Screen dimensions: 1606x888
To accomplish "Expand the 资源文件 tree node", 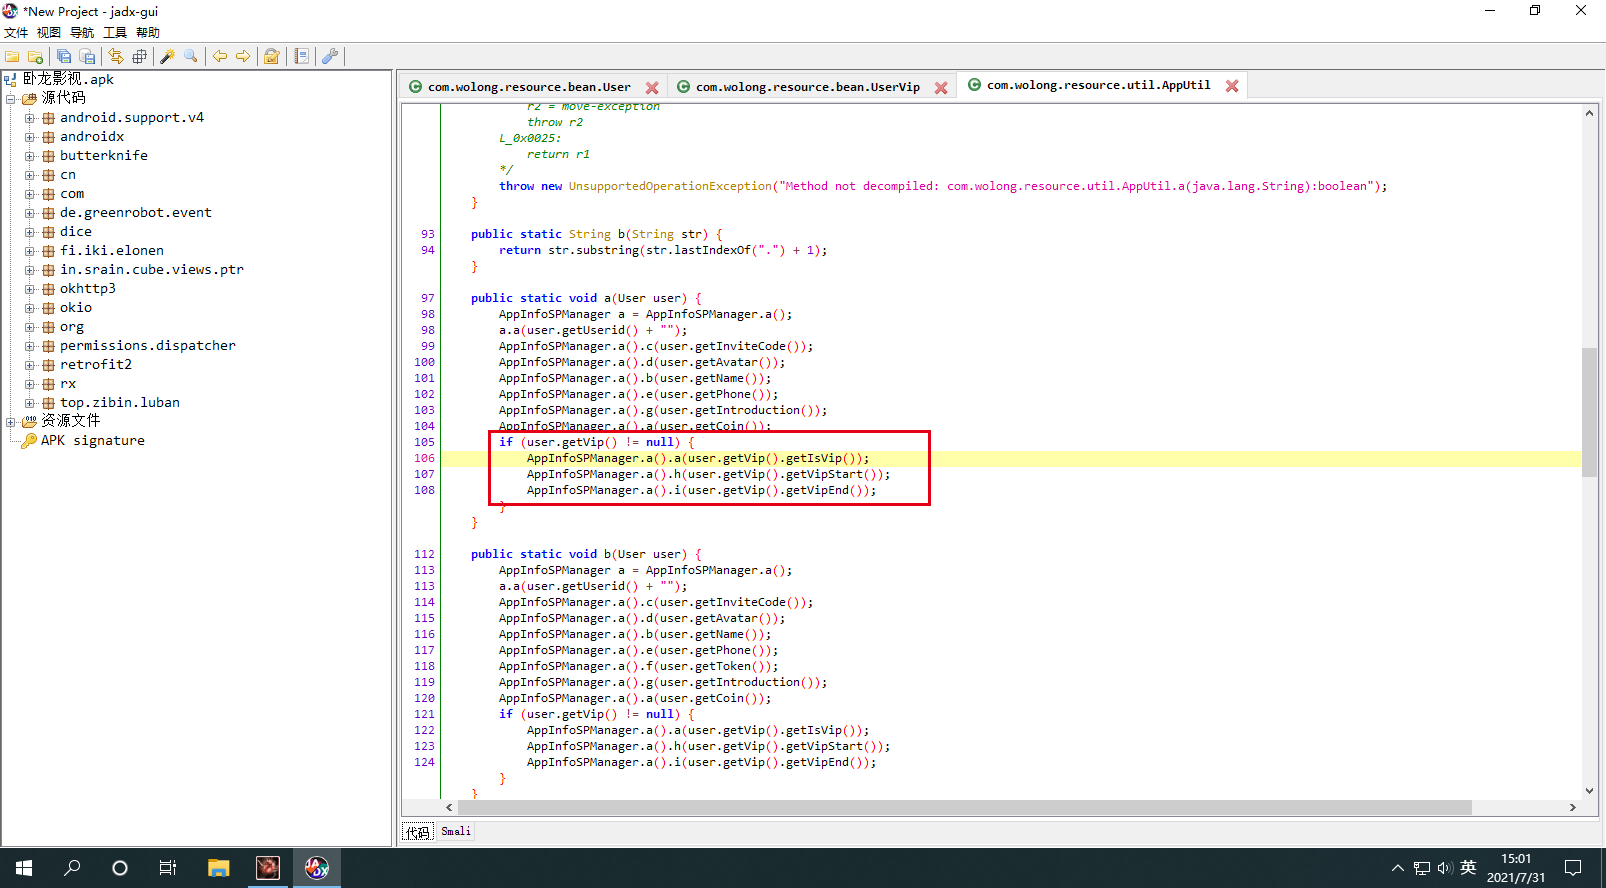I will tap(10, 422).
